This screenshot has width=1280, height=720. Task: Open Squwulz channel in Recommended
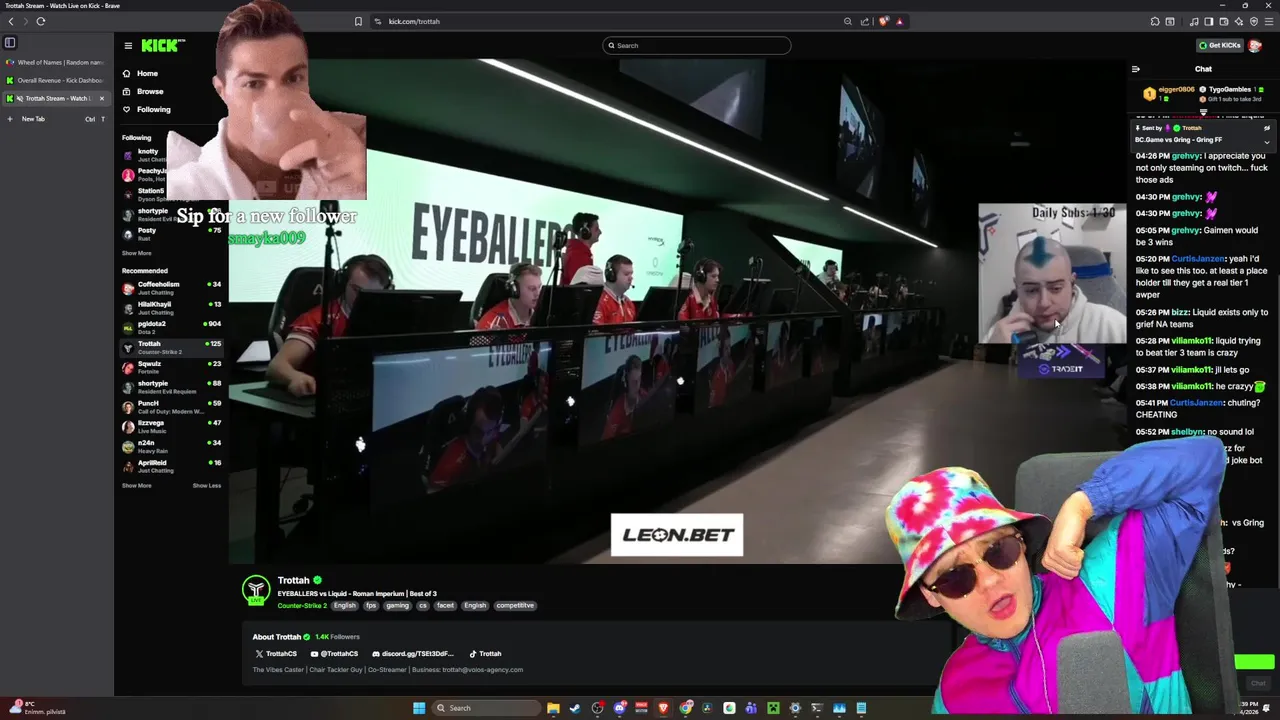170,367
